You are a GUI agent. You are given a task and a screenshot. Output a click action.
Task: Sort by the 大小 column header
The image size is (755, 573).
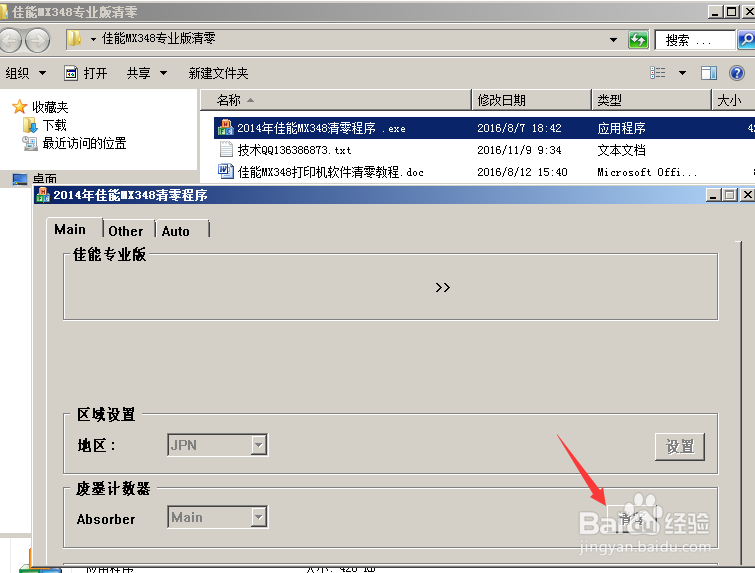click(733, 100)
